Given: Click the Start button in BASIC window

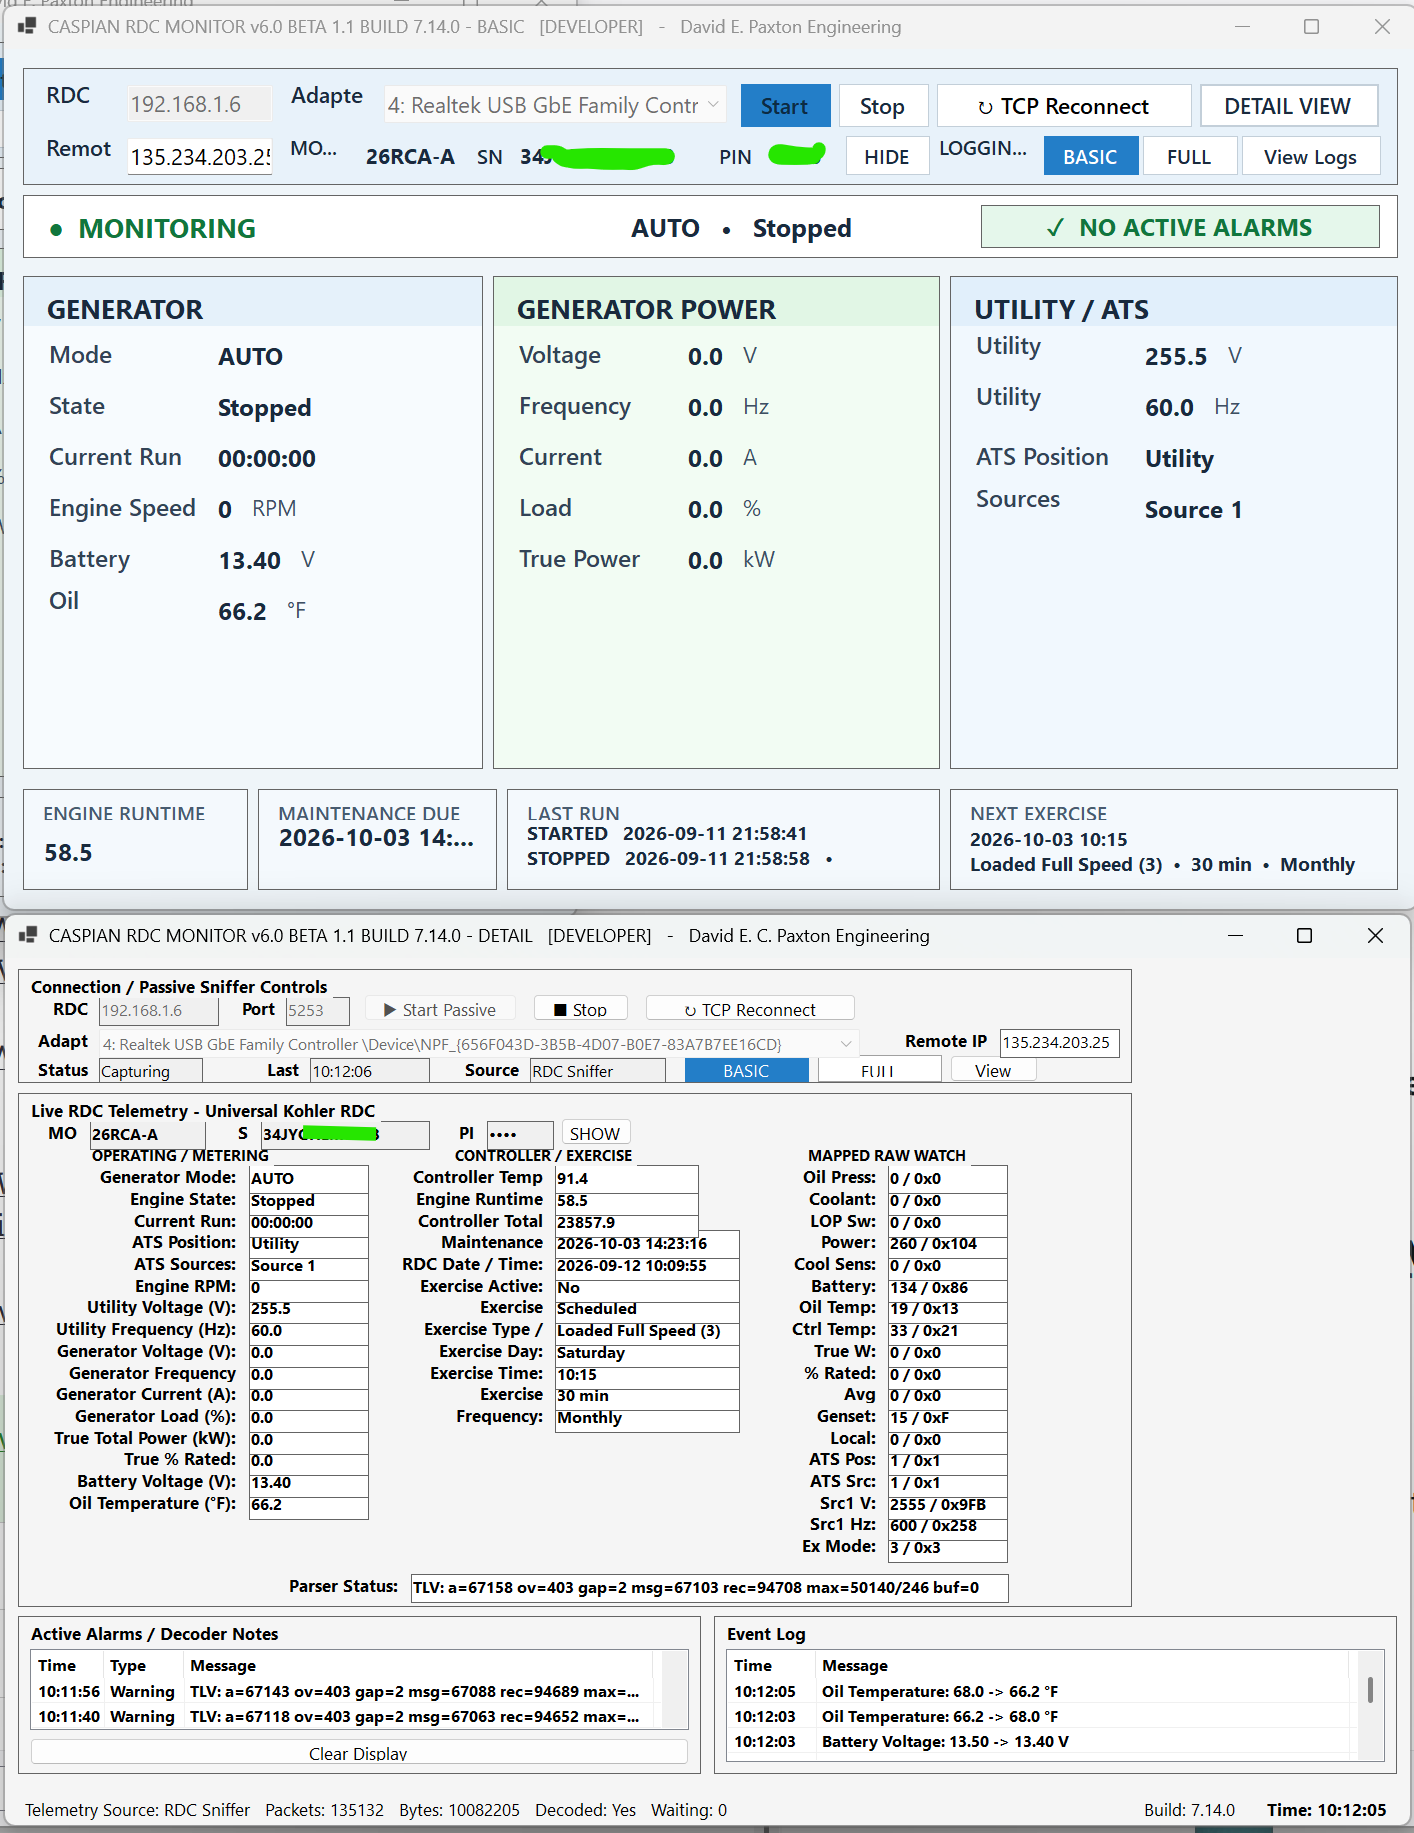Looking at the screenshot, I should coord(785,106).
